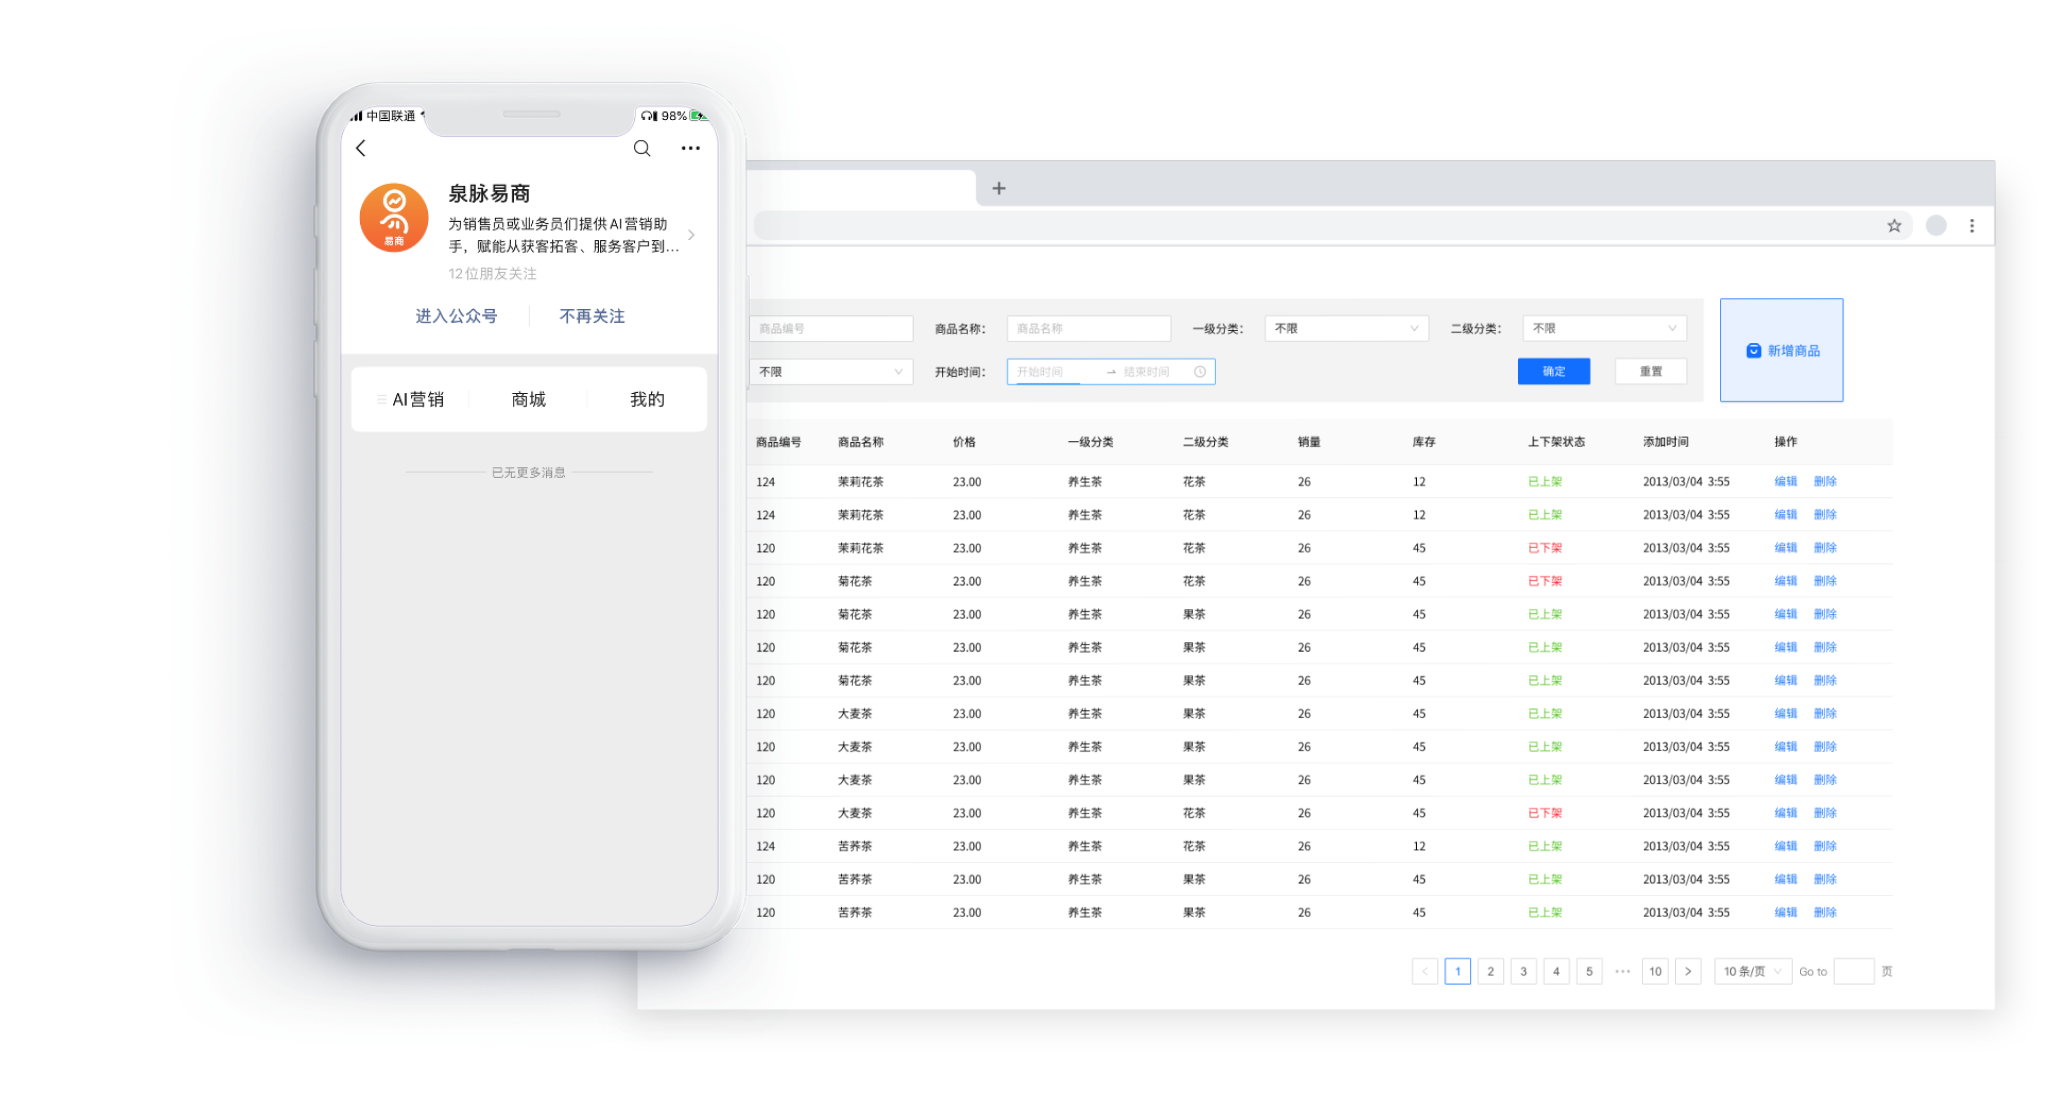Tap the 商城 menu tab on phone

(528, 400)
